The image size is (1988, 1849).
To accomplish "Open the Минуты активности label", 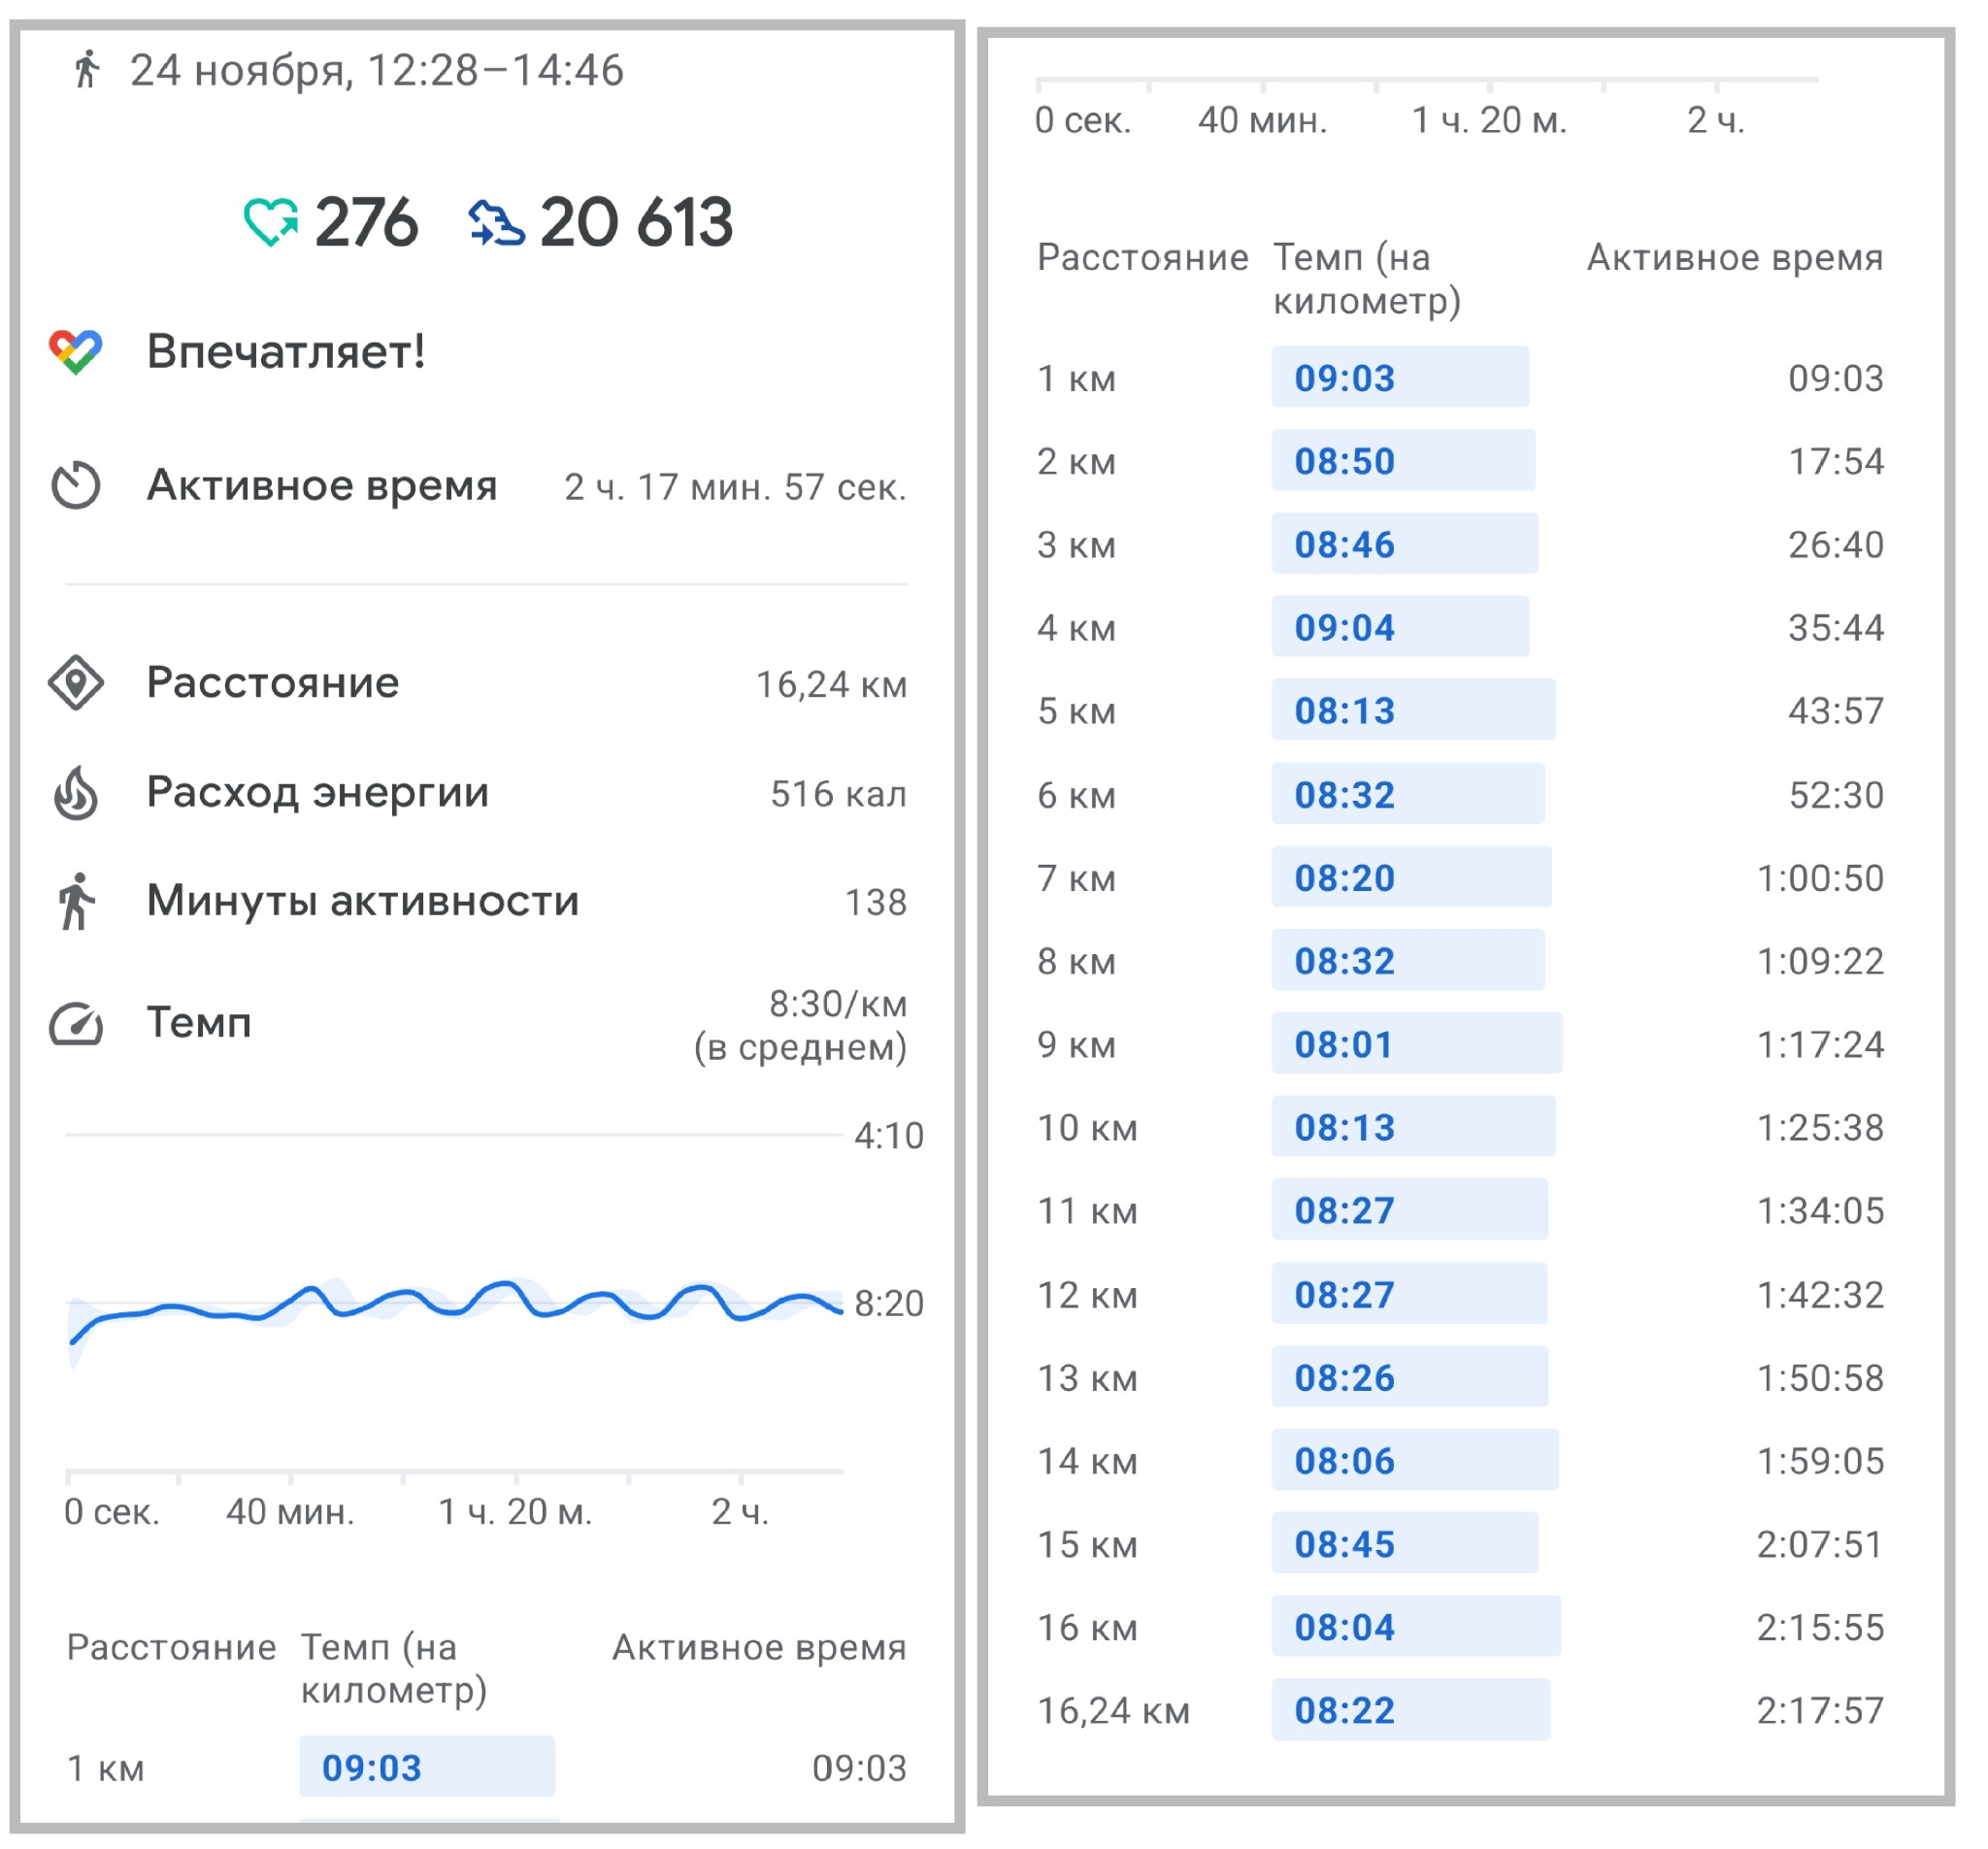I will click(x=363, y=901).
